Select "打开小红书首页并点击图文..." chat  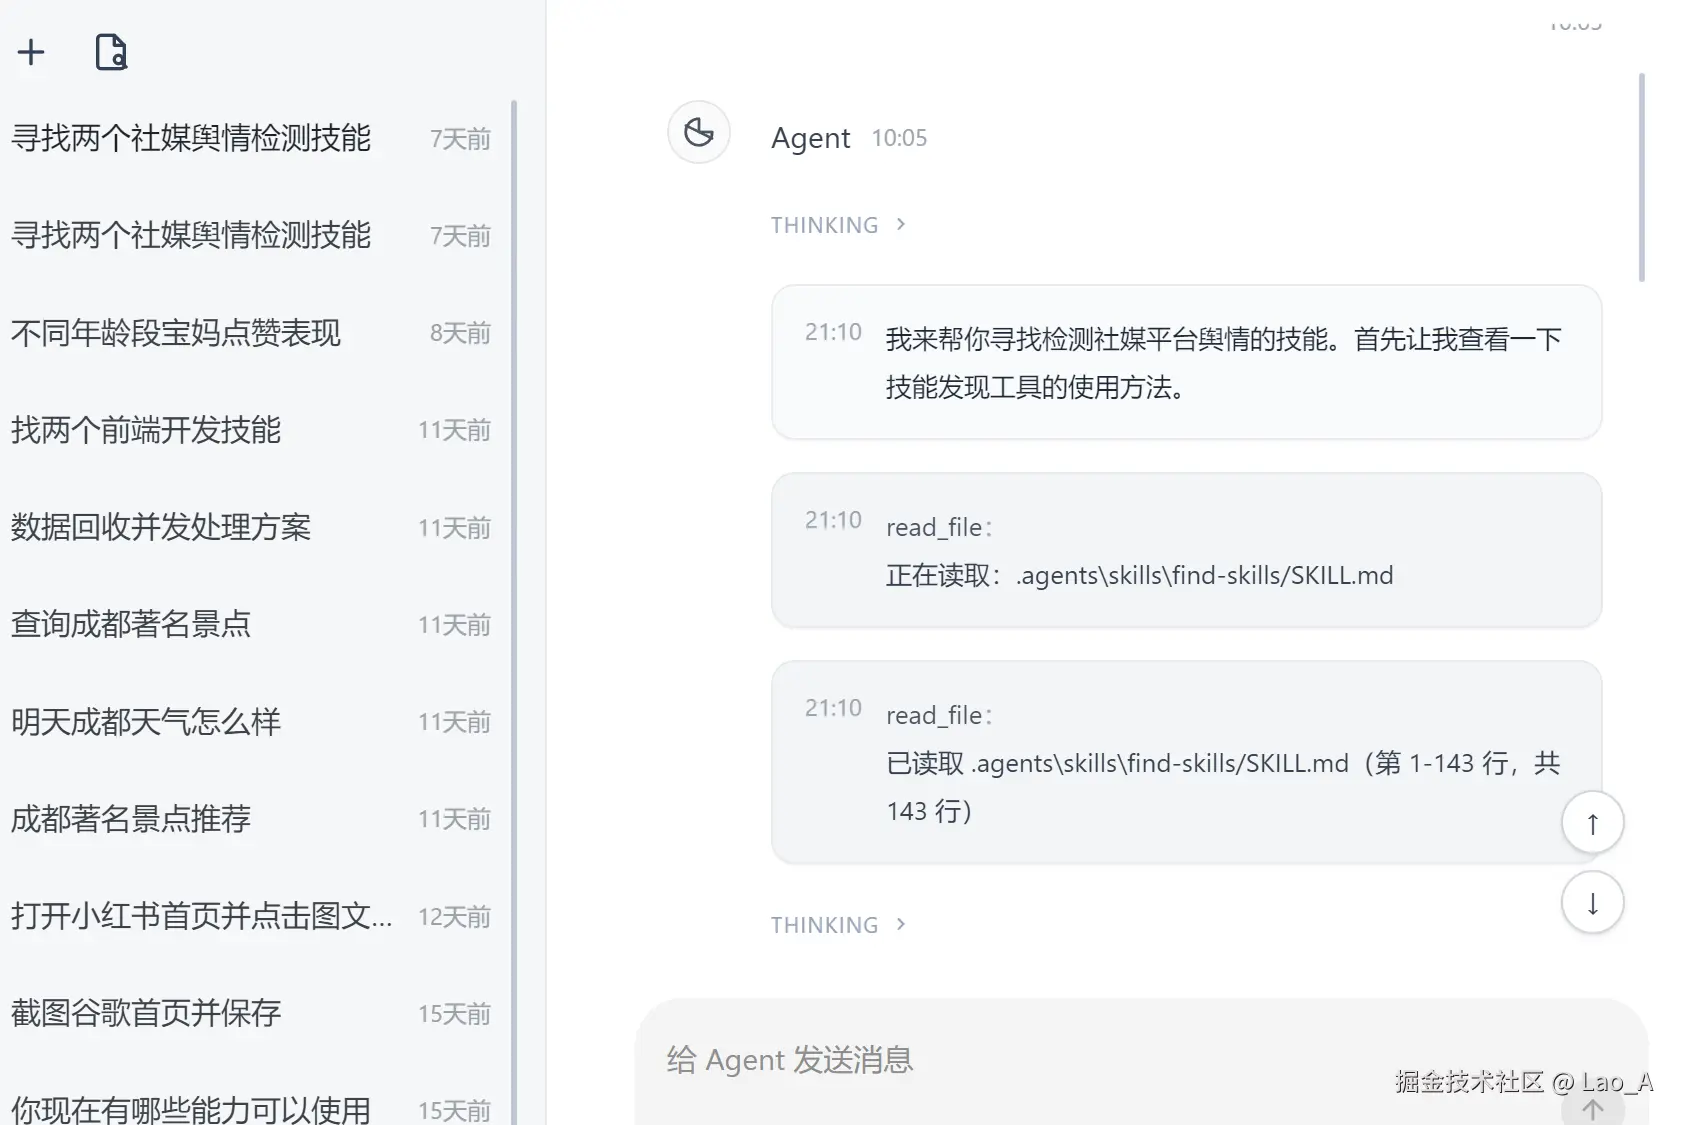[x=250, y=916]
